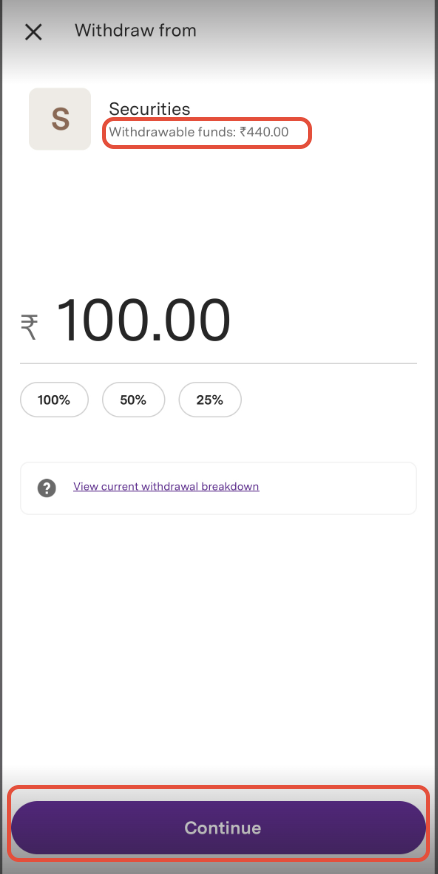The height and width of the screenshot is (874, 438).
Task: Click the ₹440.00 withdrawable value
Action: (x=264, y=133)
